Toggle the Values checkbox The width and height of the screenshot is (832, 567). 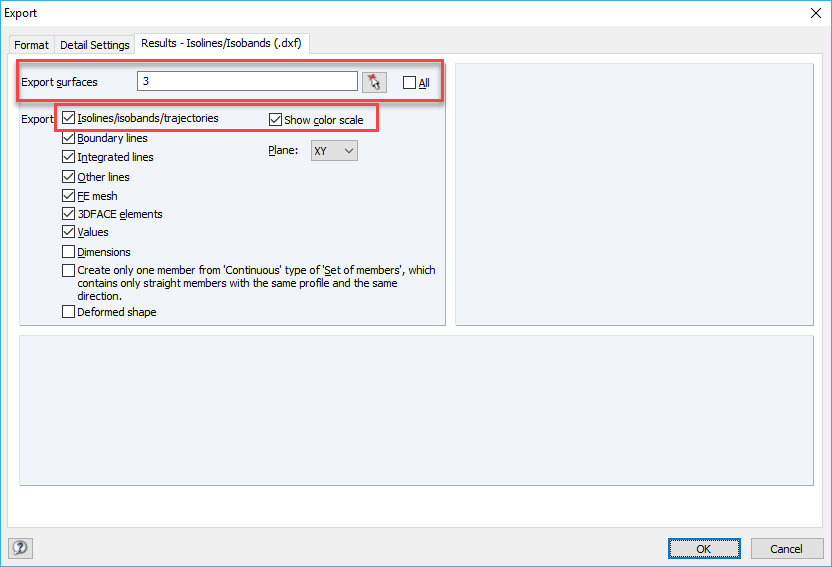68,232
